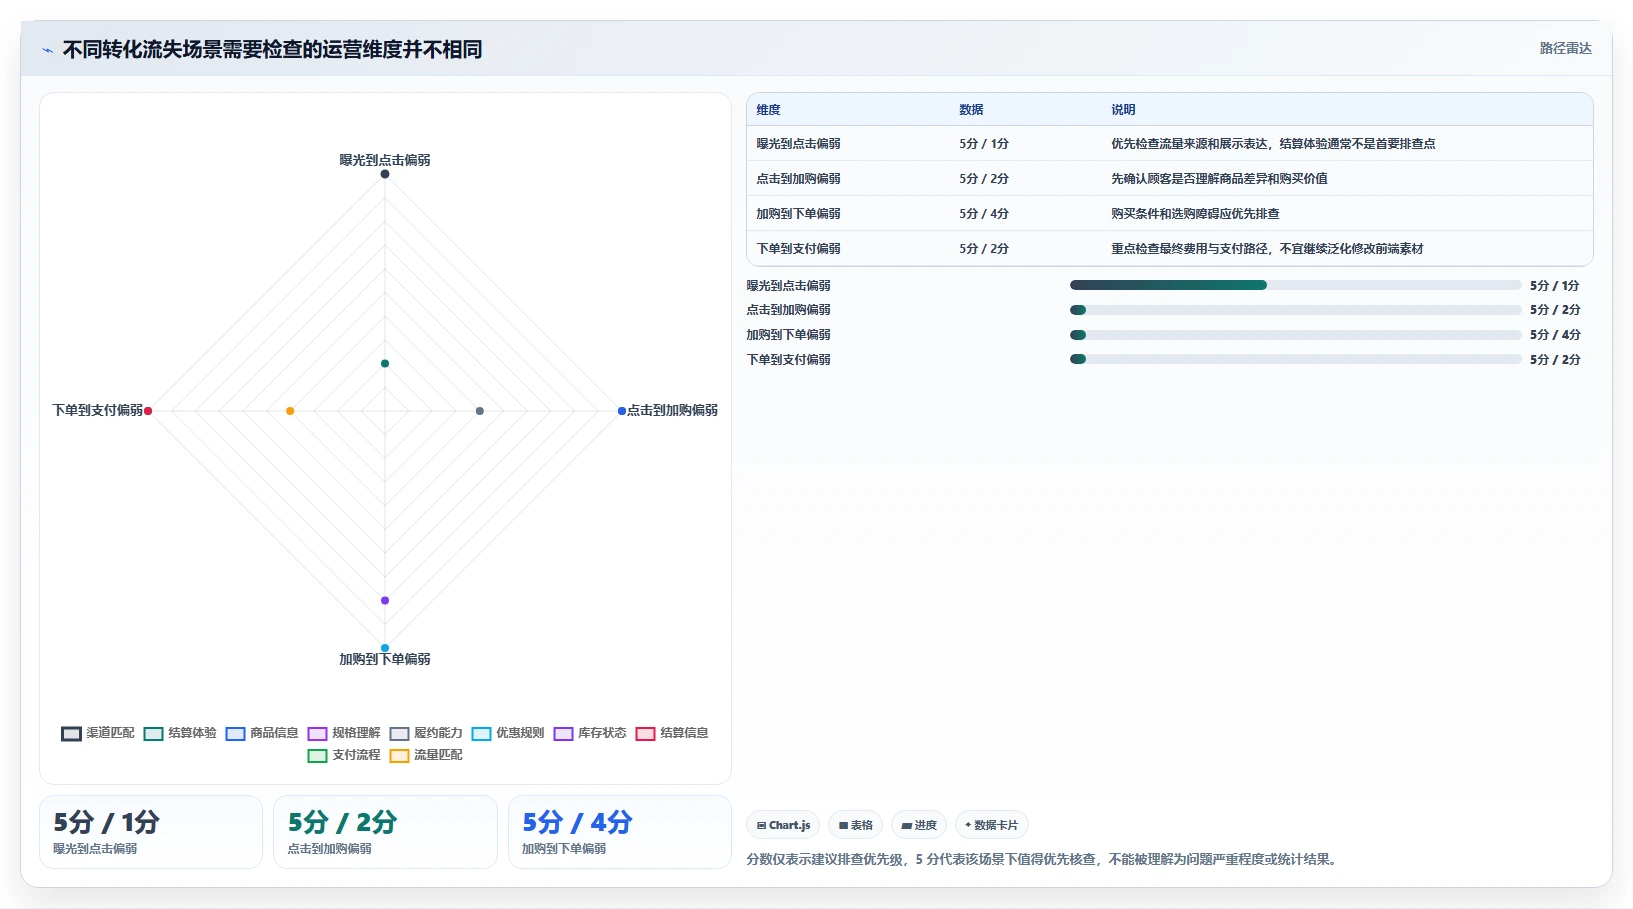Select the 进度 chip

[919, 825]
